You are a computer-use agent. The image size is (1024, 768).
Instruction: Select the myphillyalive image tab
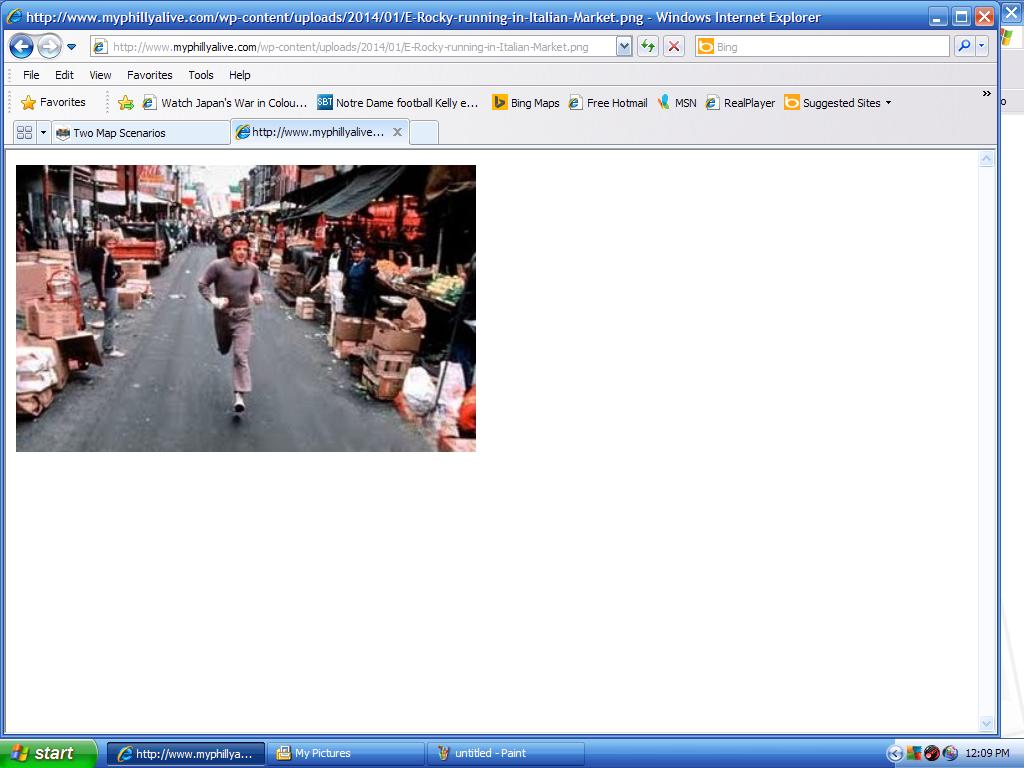click(311, 132)
